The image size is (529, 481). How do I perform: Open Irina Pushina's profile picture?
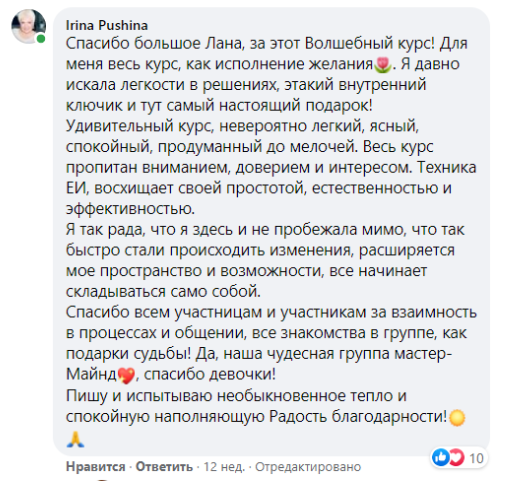[x=28, y=26]
